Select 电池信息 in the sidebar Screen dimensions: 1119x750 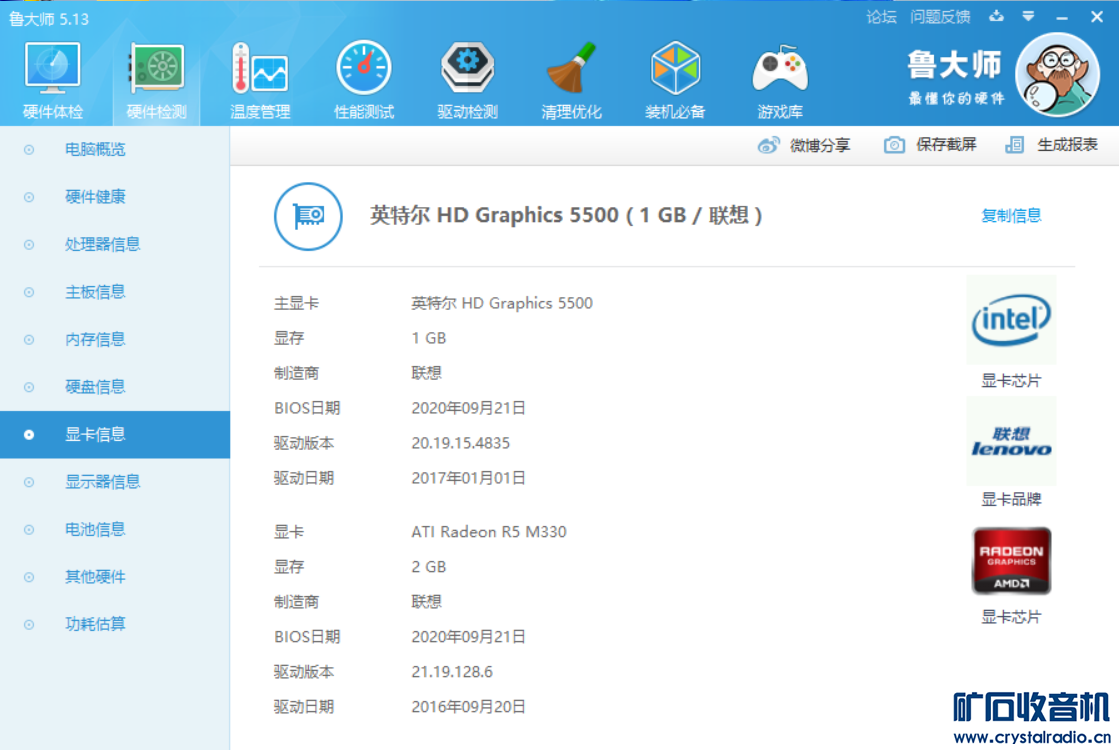pyautogui.click(x=115, y=529)
